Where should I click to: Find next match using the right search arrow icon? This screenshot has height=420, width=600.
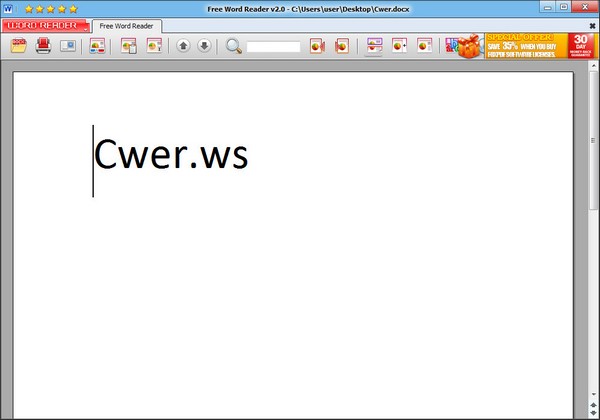coord(342,46)
